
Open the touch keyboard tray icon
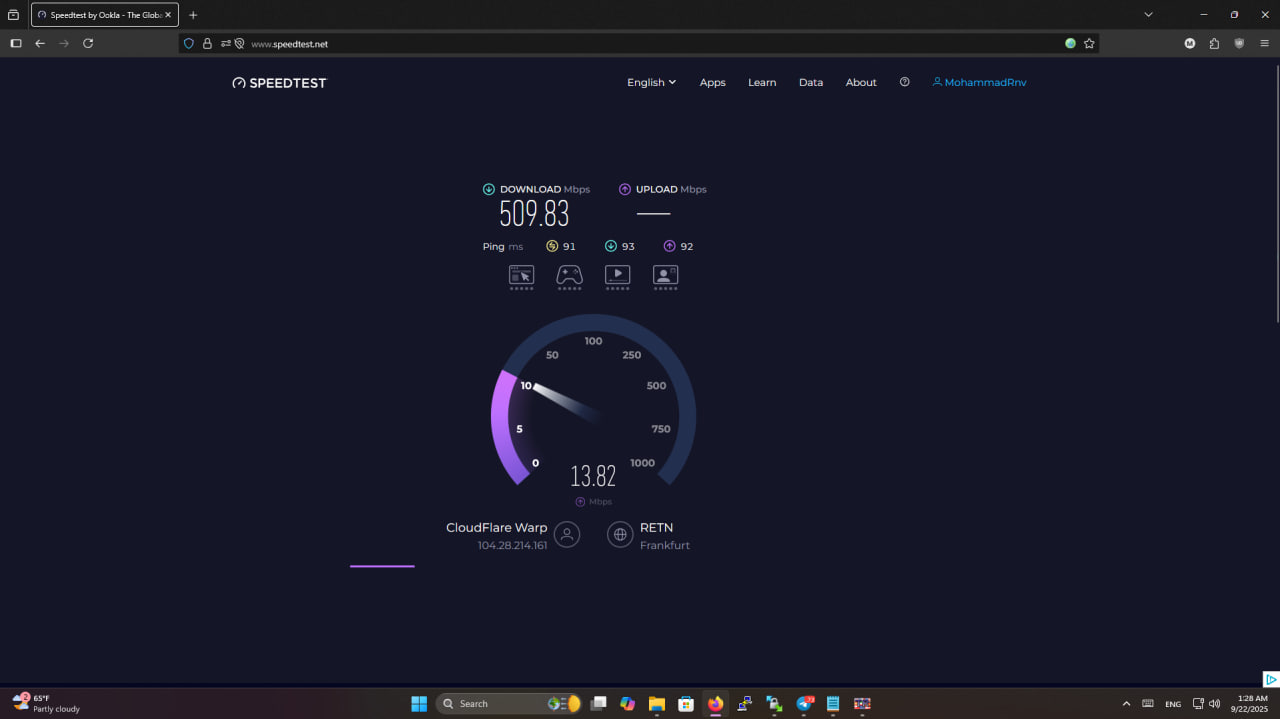pyautogui.click(x=1148, y=704)
